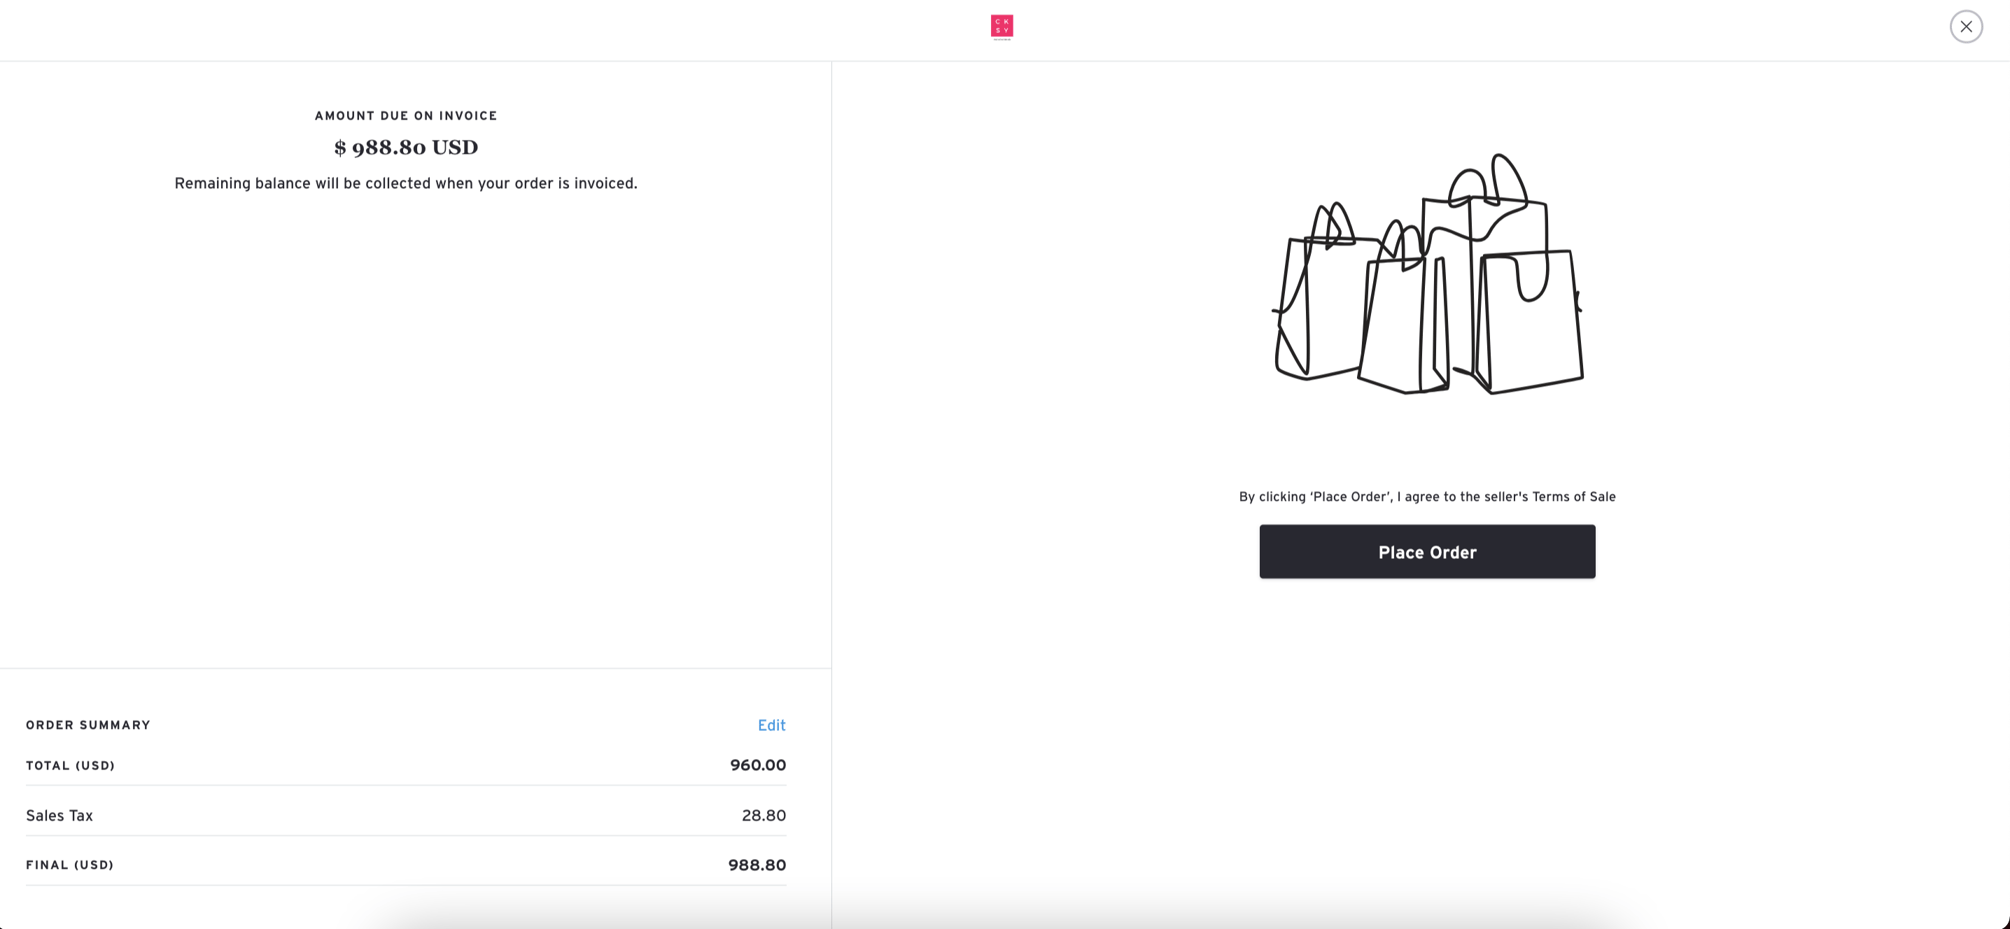
Task: Open the seller's Terms of Sale text
Action: 1574,497
